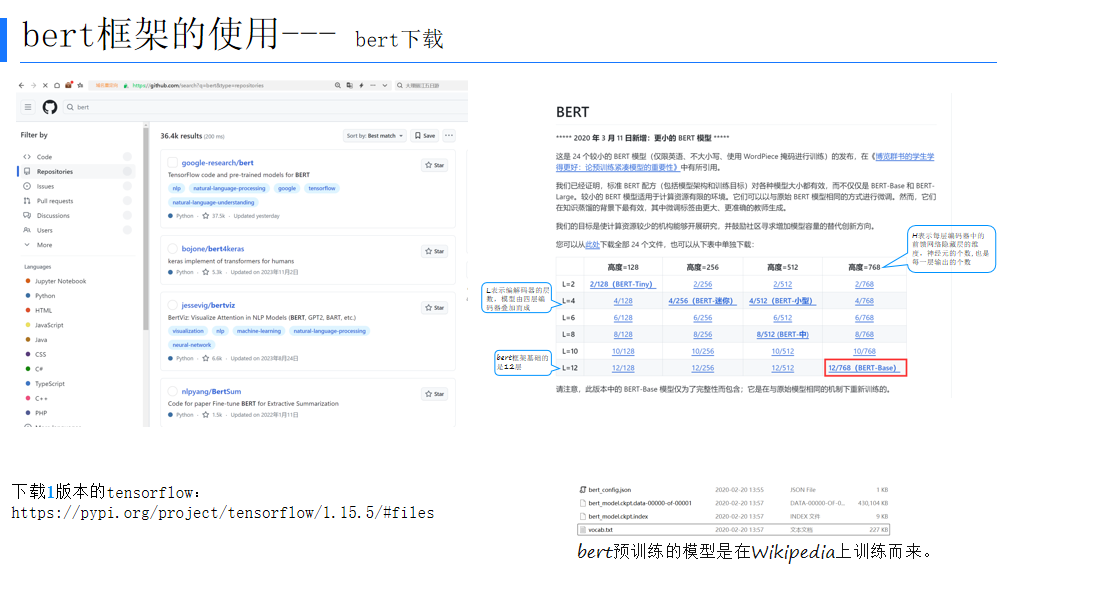Screen dimensions: 1096x616
Task: Open the 12/128 model link
Action: (x=623, y=368)
